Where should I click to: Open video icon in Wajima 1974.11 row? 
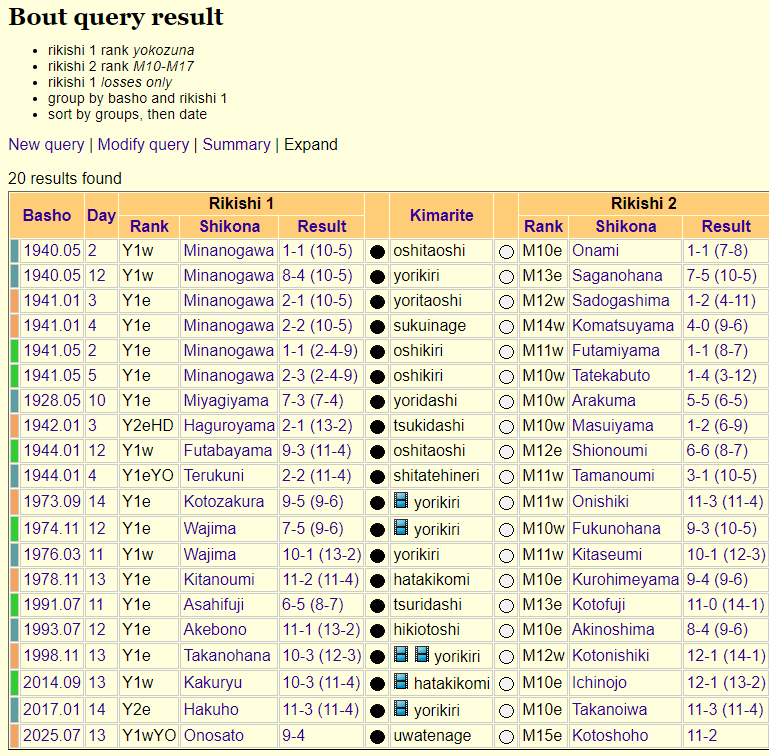tap(401, 527)
